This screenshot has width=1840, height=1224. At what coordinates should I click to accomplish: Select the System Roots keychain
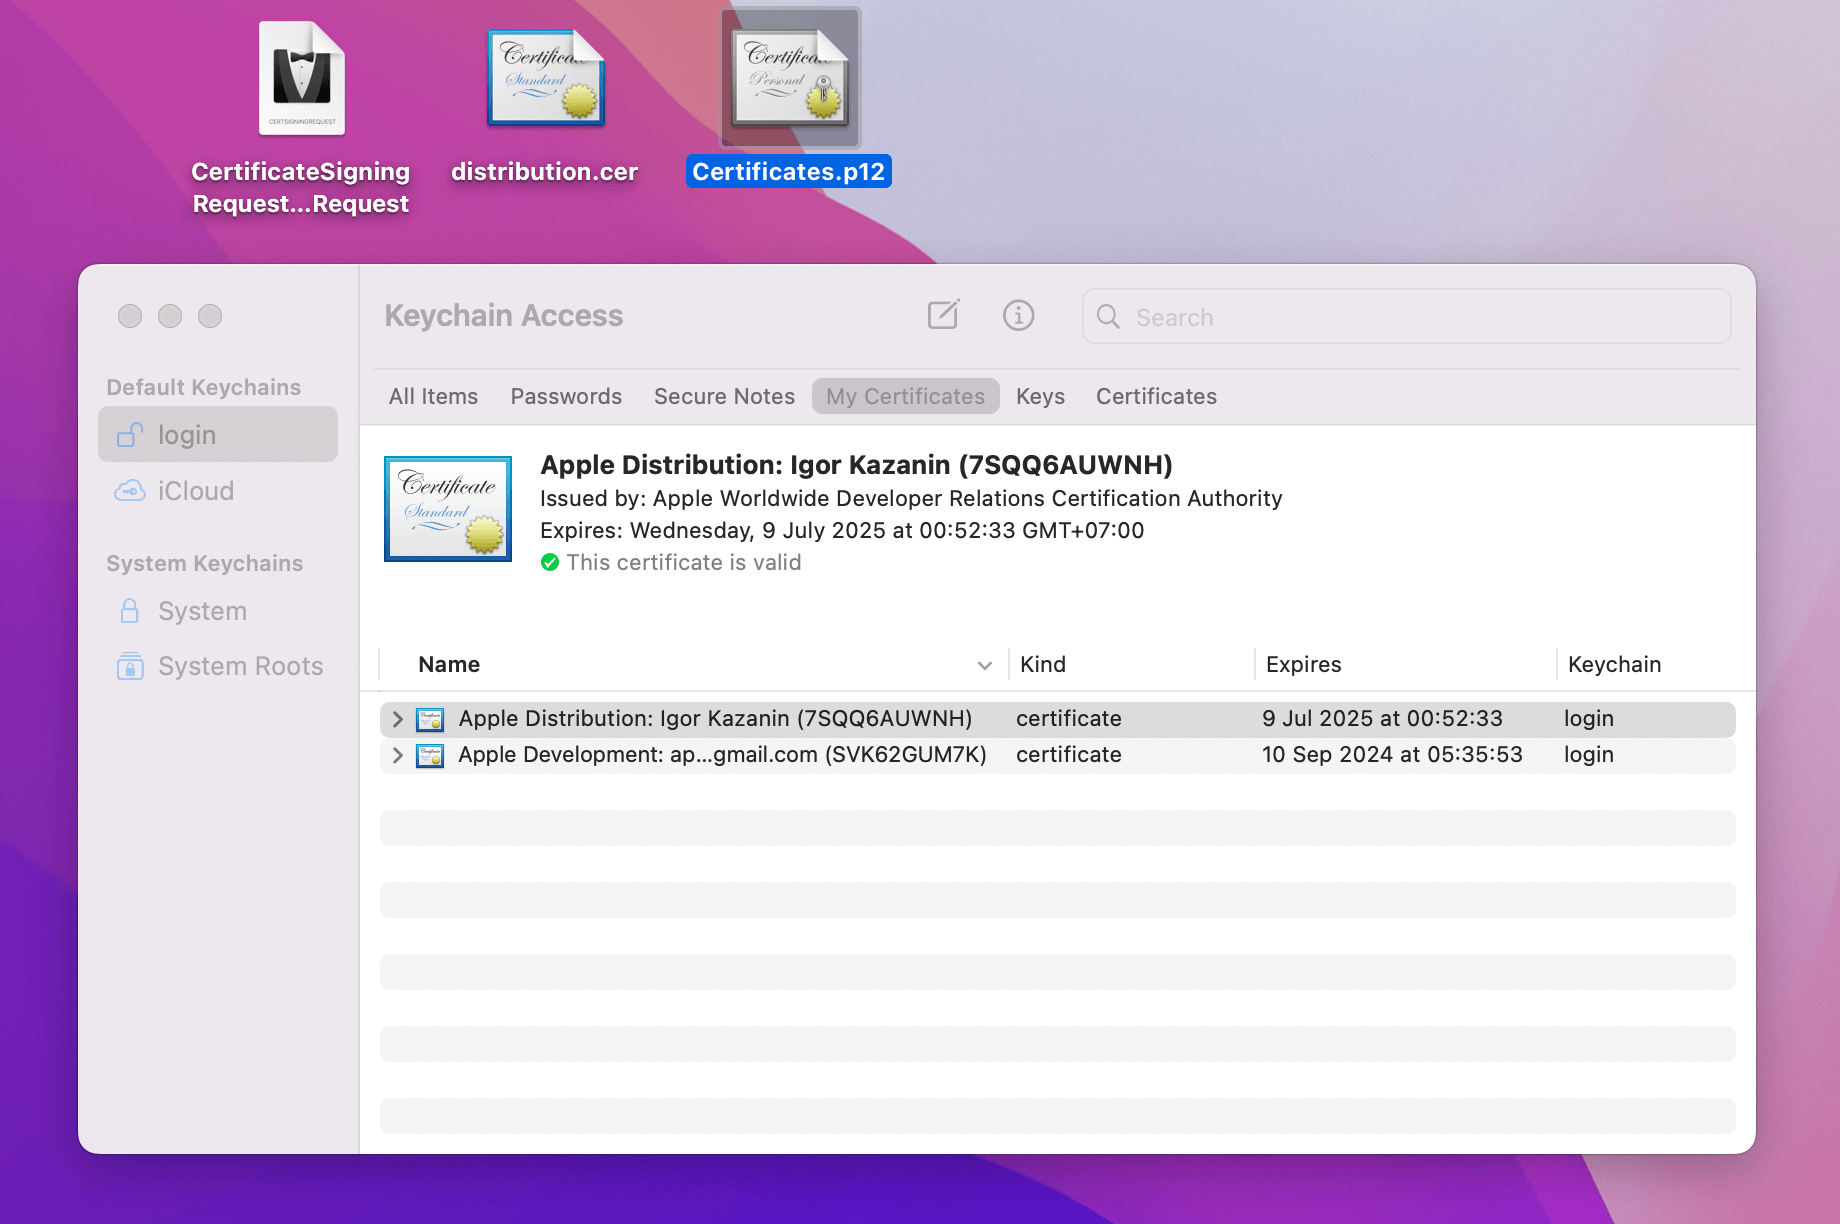[218, 666]
